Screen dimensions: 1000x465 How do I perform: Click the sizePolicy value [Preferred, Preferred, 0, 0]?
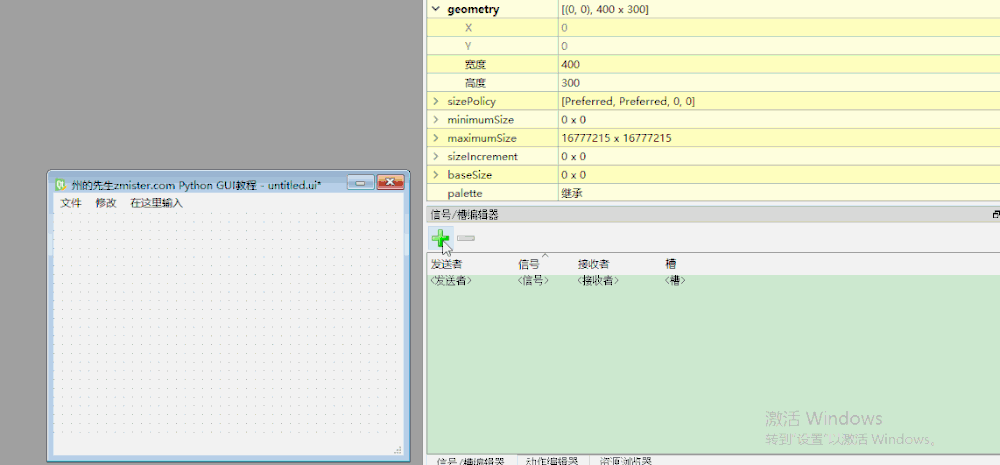point(779,101)
